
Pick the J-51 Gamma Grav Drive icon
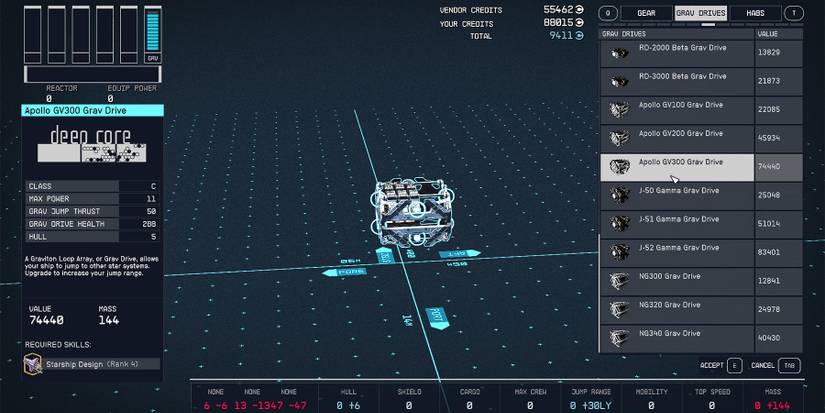tap(619, 224)
